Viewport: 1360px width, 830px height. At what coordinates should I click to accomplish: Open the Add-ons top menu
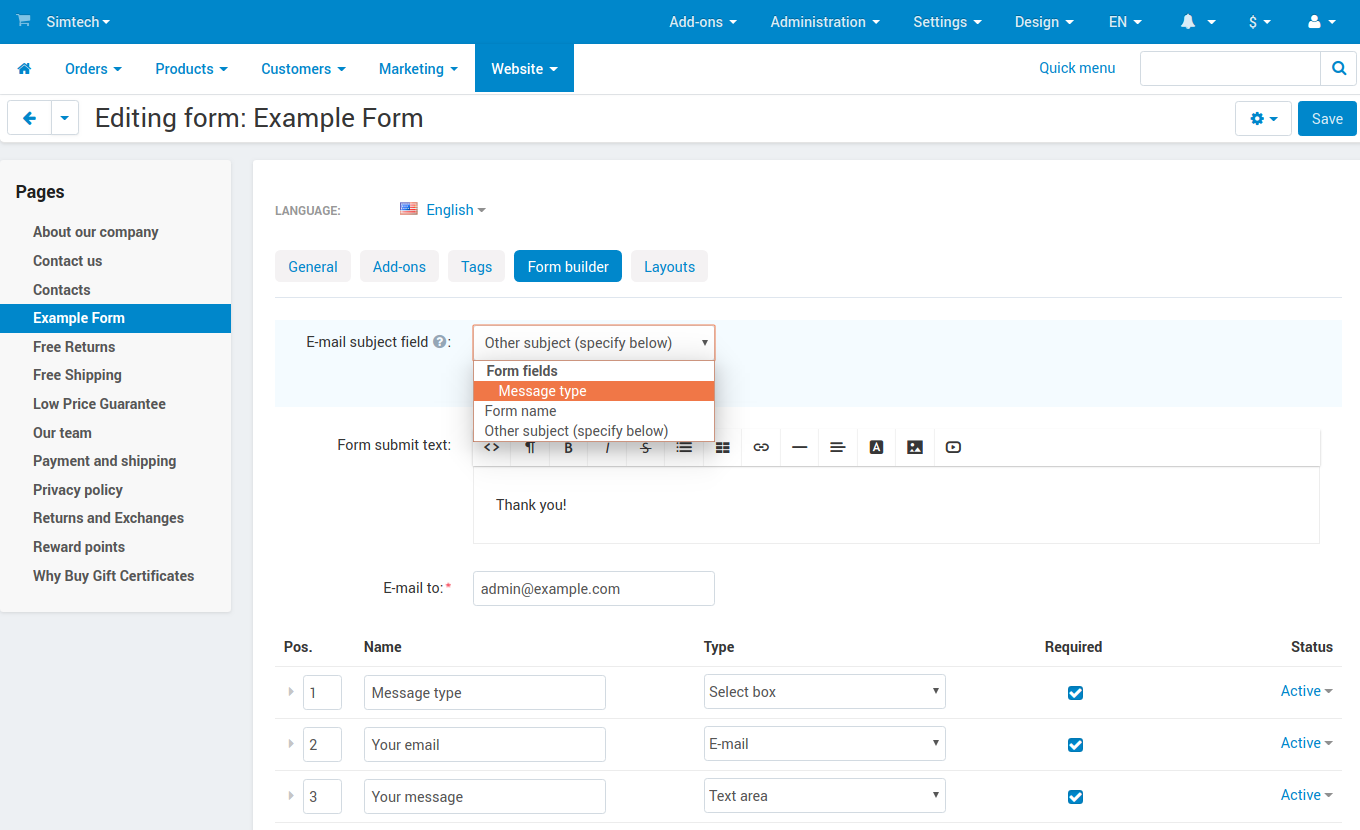point(703,22)
